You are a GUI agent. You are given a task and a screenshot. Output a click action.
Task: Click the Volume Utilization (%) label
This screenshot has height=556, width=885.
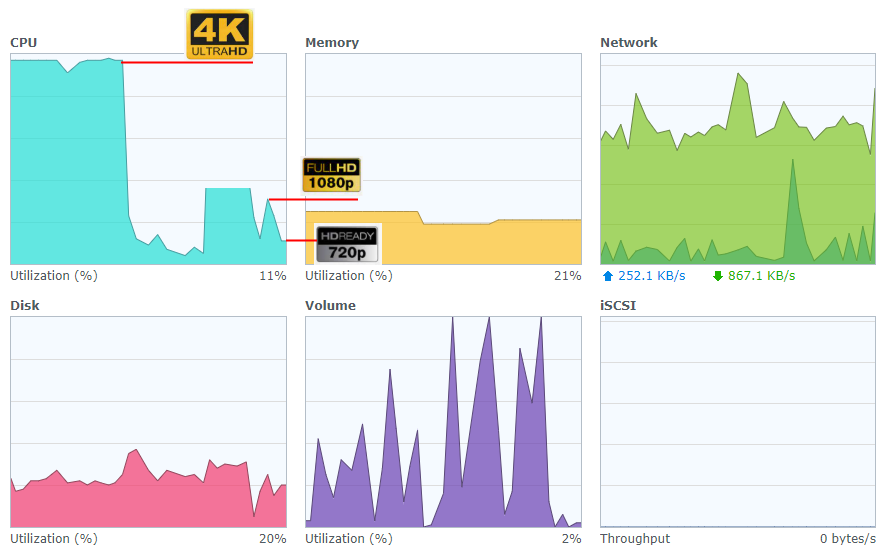point(349,539)
